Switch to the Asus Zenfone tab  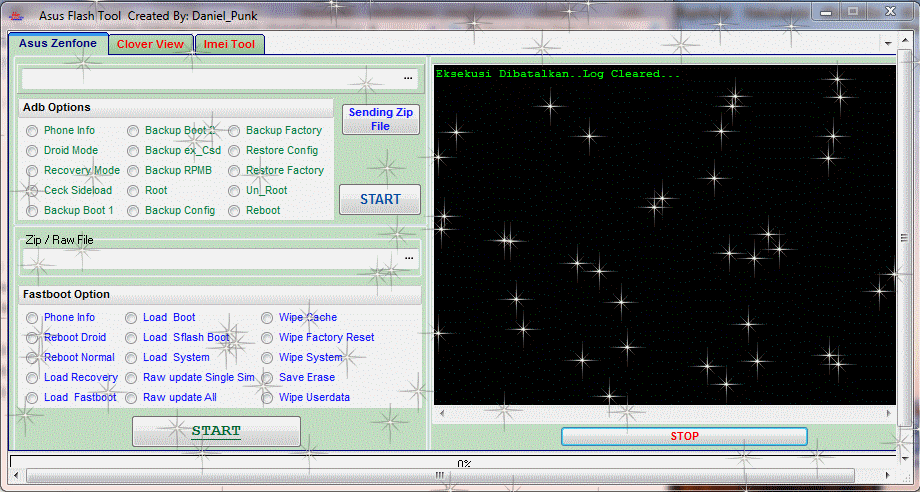click(58, 43)
